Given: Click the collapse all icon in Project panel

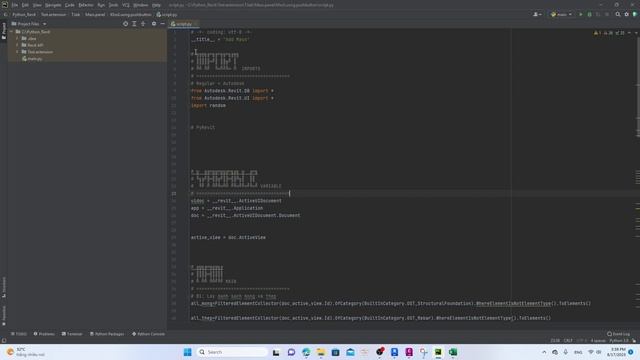Looking at the screenshot, I should point(143,24).
